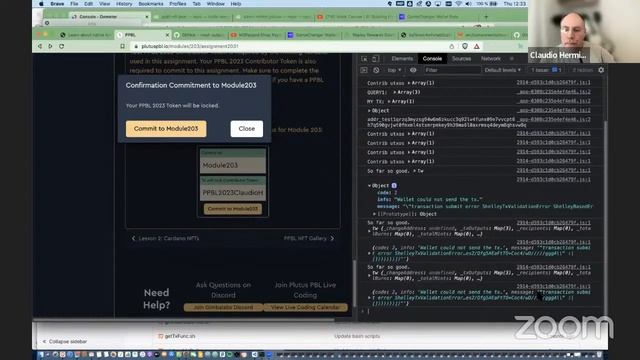Click the Module203 card field
Viewport: 640px width, 360px height.
point(233,165)
